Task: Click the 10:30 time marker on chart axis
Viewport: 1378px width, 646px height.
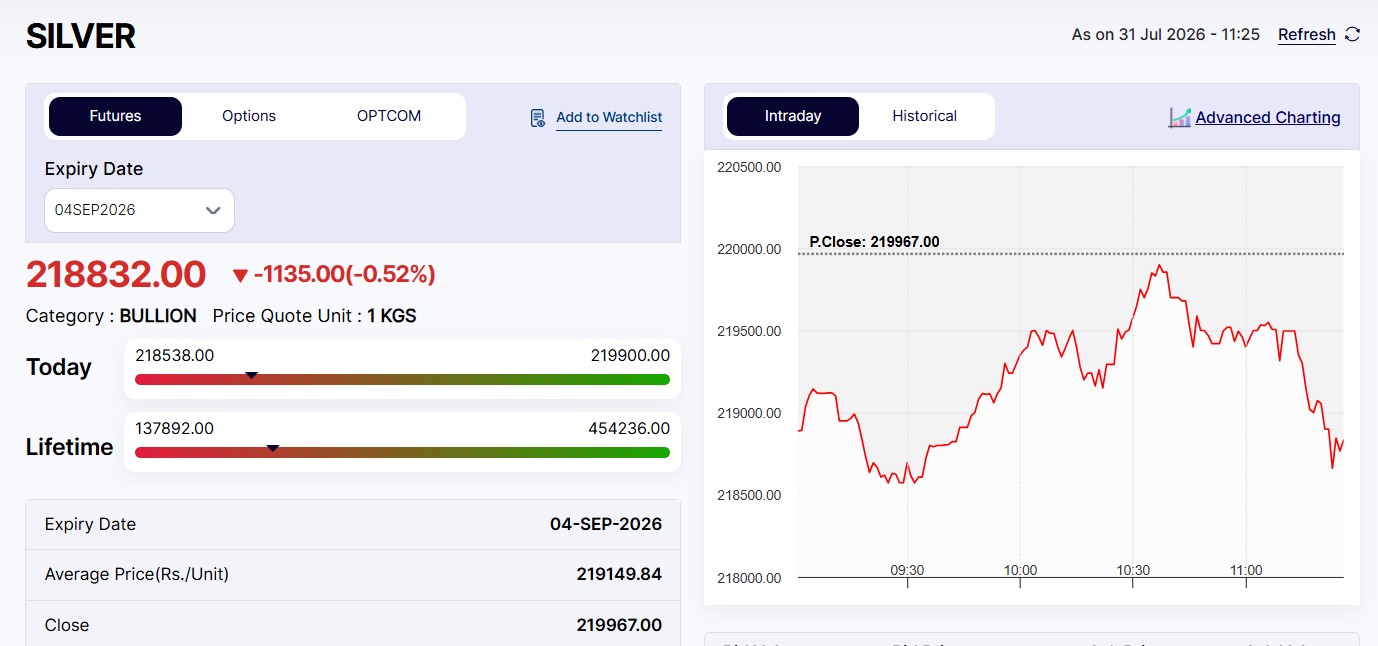Action: tap(1133, 571)
